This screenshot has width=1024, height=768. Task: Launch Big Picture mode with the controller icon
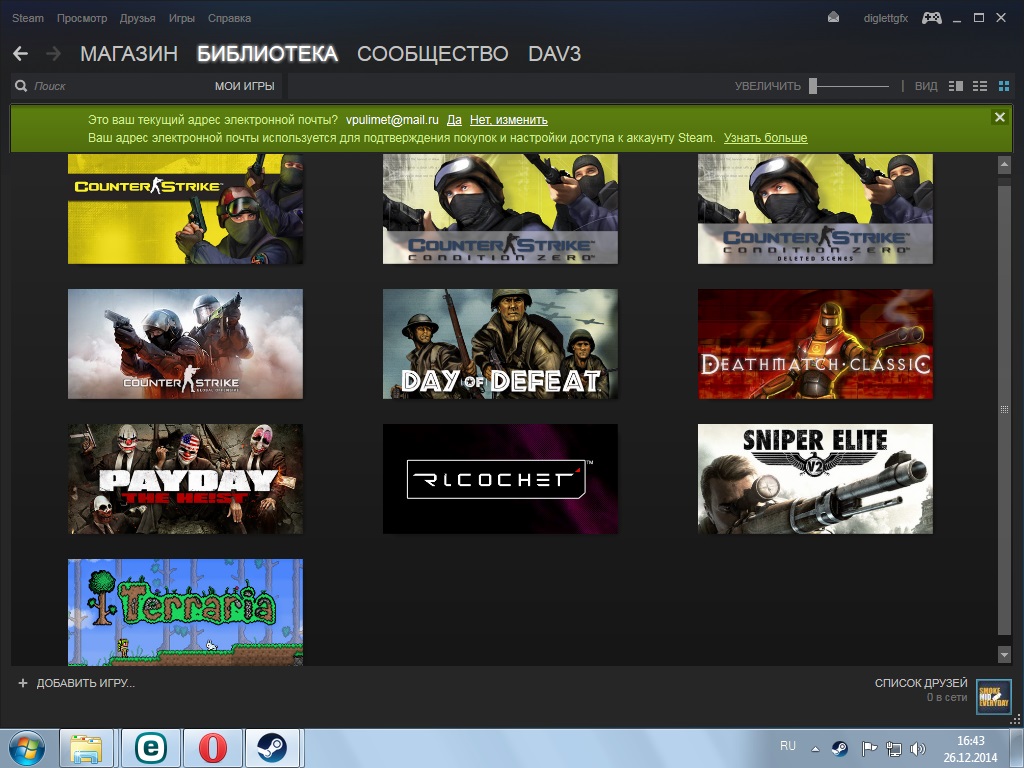tap(931, 18)
